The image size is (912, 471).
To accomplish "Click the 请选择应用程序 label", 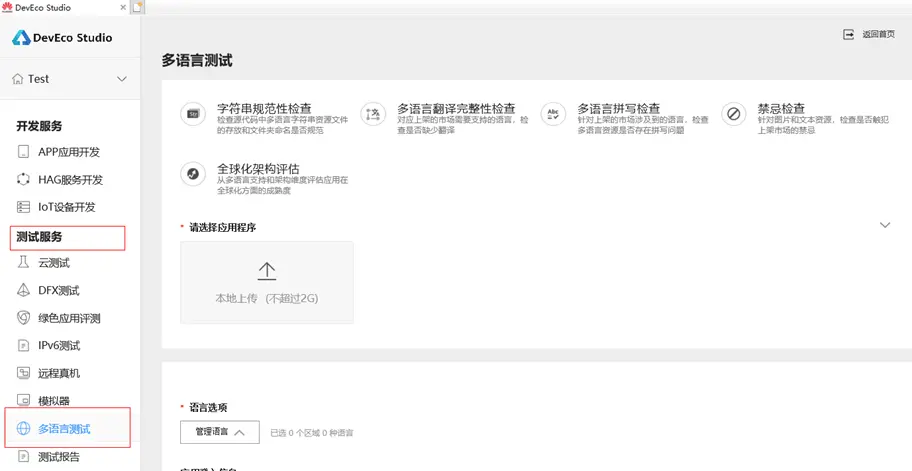I will [x=223, y=227].
